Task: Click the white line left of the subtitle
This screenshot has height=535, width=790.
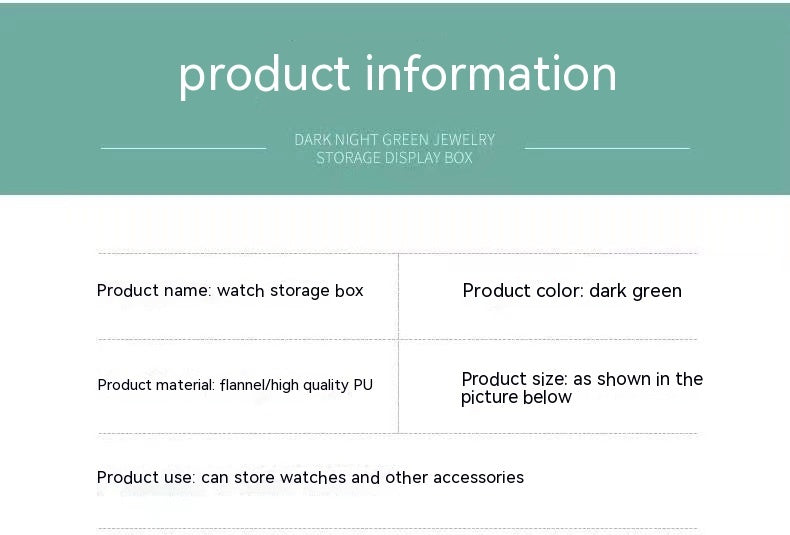Action: 183,148
